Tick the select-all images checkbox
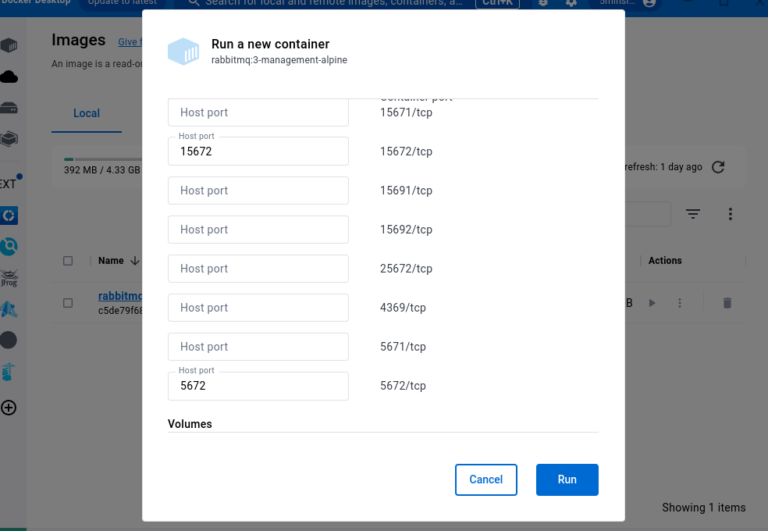Viewport: 768px width, 531px height. (x=68, y=261)
